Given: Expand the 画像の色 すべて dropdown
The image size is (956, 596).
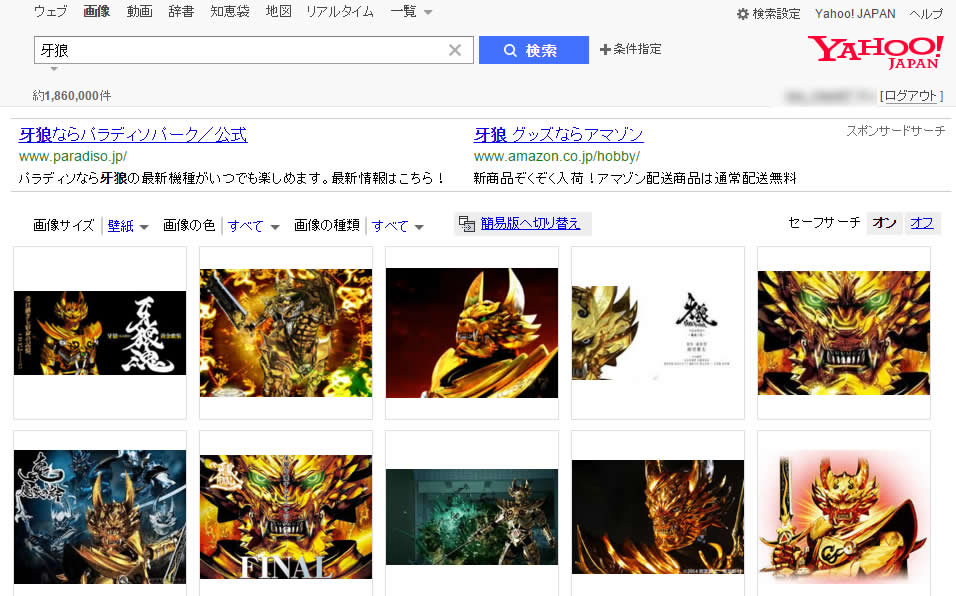Looking at the screenshot, I should (275, 227).
